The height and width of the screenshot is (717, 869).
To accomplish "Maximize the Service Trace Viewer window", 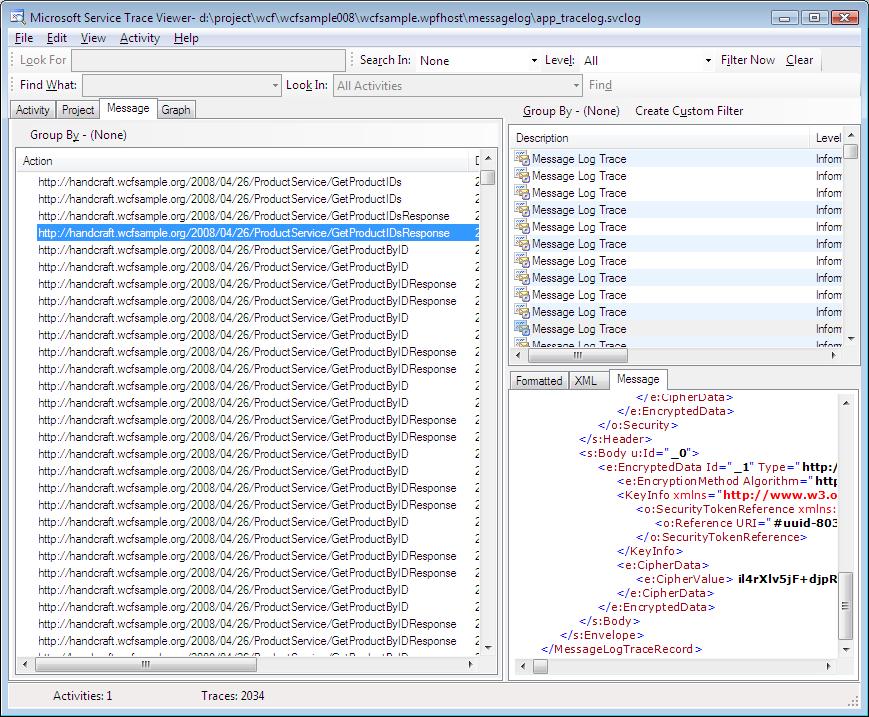I will 814,18.
